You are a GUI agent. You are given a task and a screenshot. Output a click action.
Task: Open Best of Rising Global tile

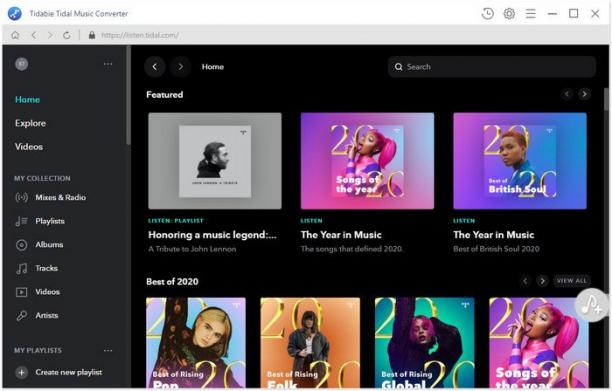(425, 343)
